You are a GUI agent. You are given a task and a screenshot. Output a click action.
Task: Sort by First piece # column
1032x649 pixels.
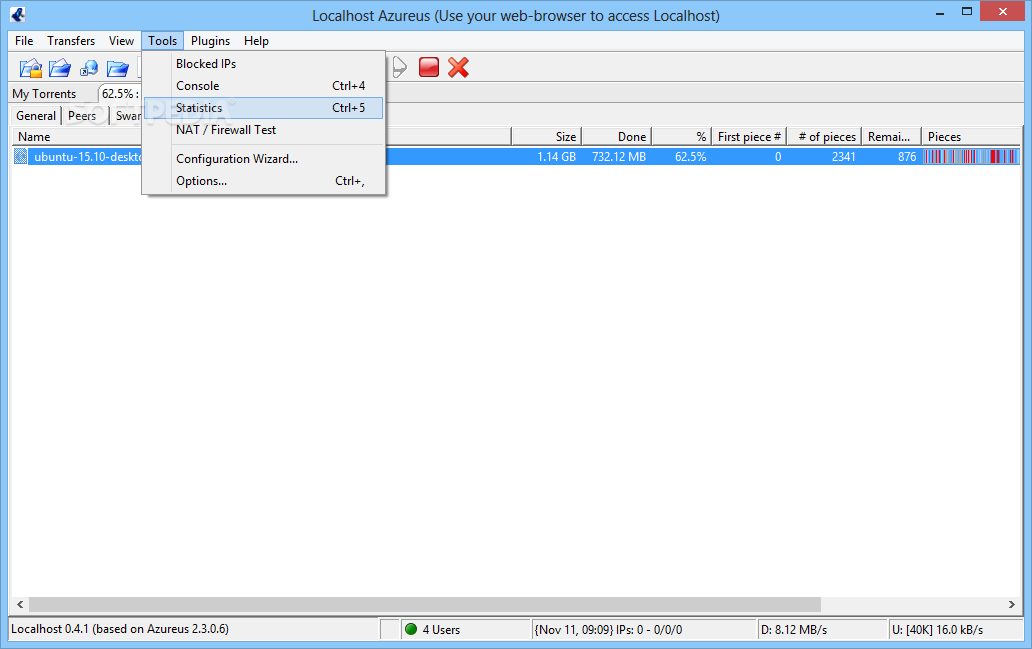(x=749, y=137)
